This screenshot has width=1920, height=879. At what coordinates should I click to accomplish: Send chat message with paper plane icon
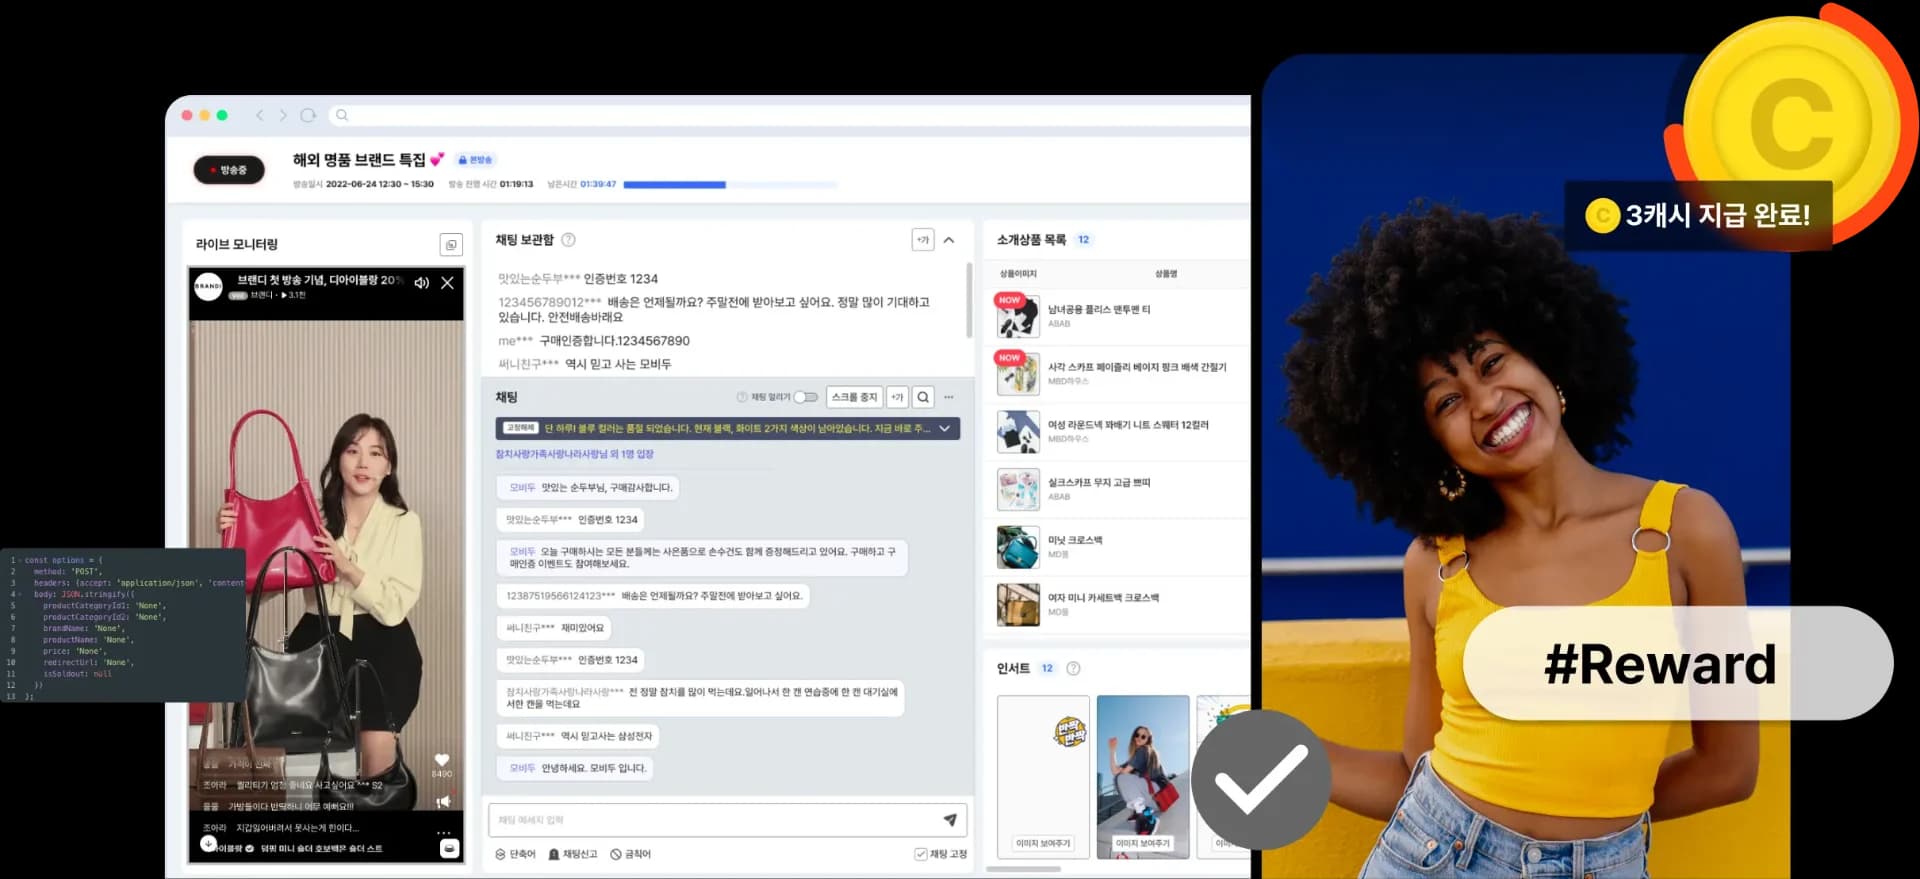(950, 820)
